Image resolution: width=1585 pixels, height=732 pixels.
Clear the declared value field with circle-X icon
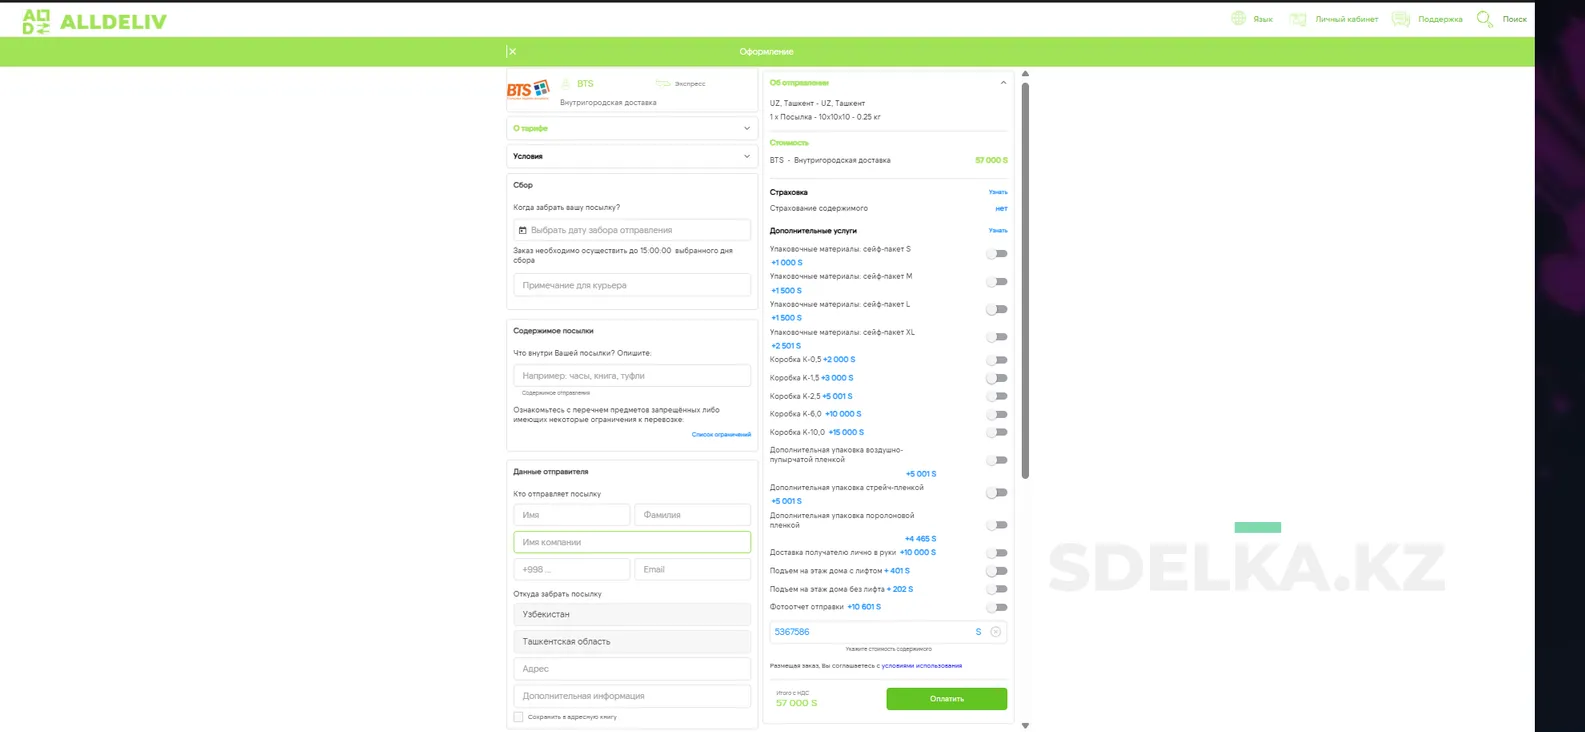pyautogui.click(x=995, y=632)
